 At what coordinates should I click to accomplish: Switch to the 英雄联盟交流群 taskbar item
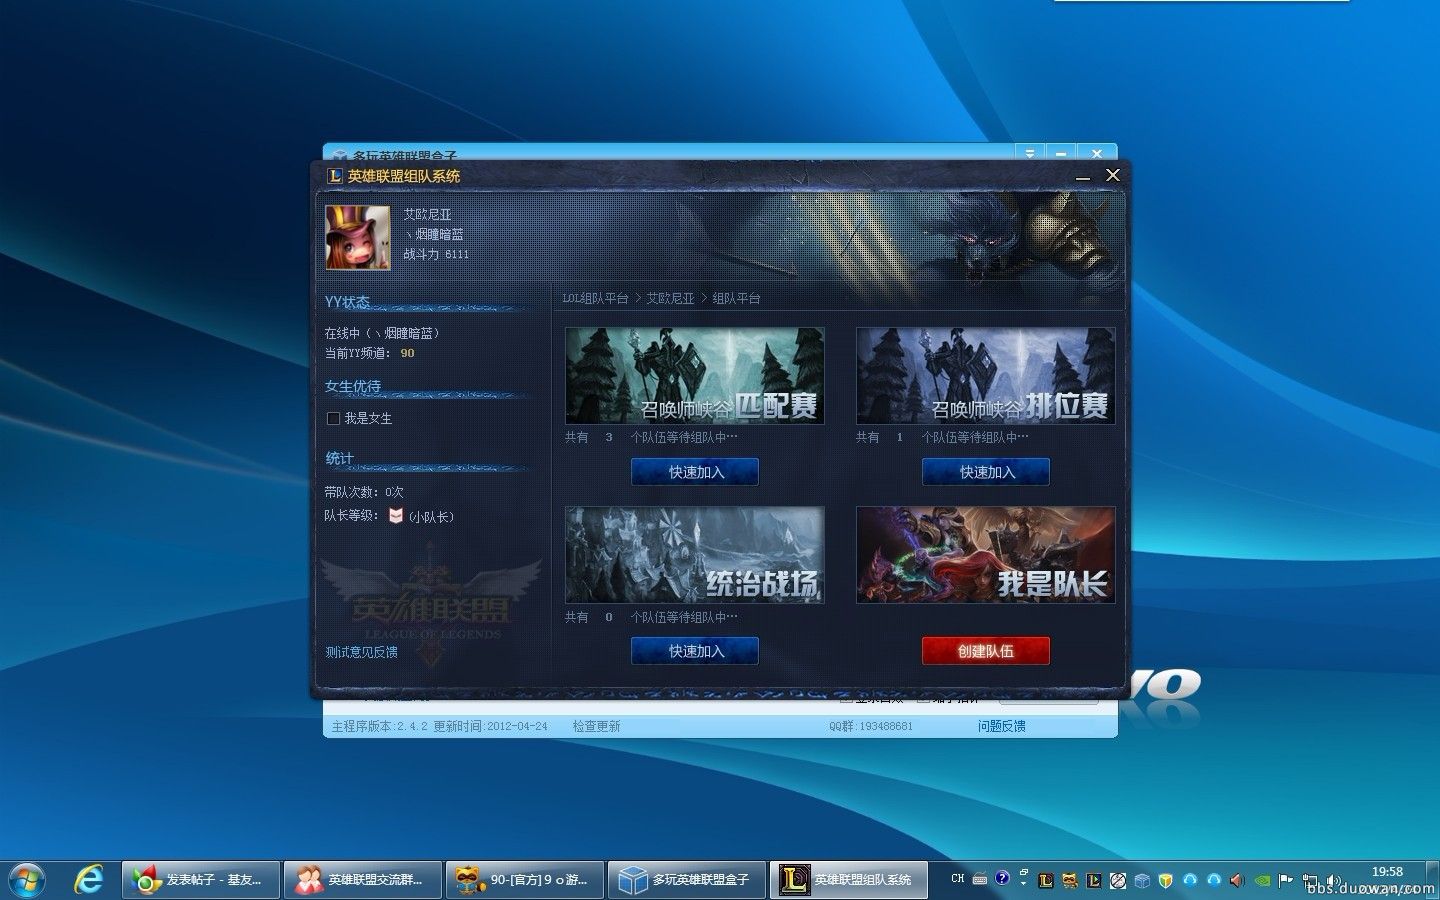362,879
